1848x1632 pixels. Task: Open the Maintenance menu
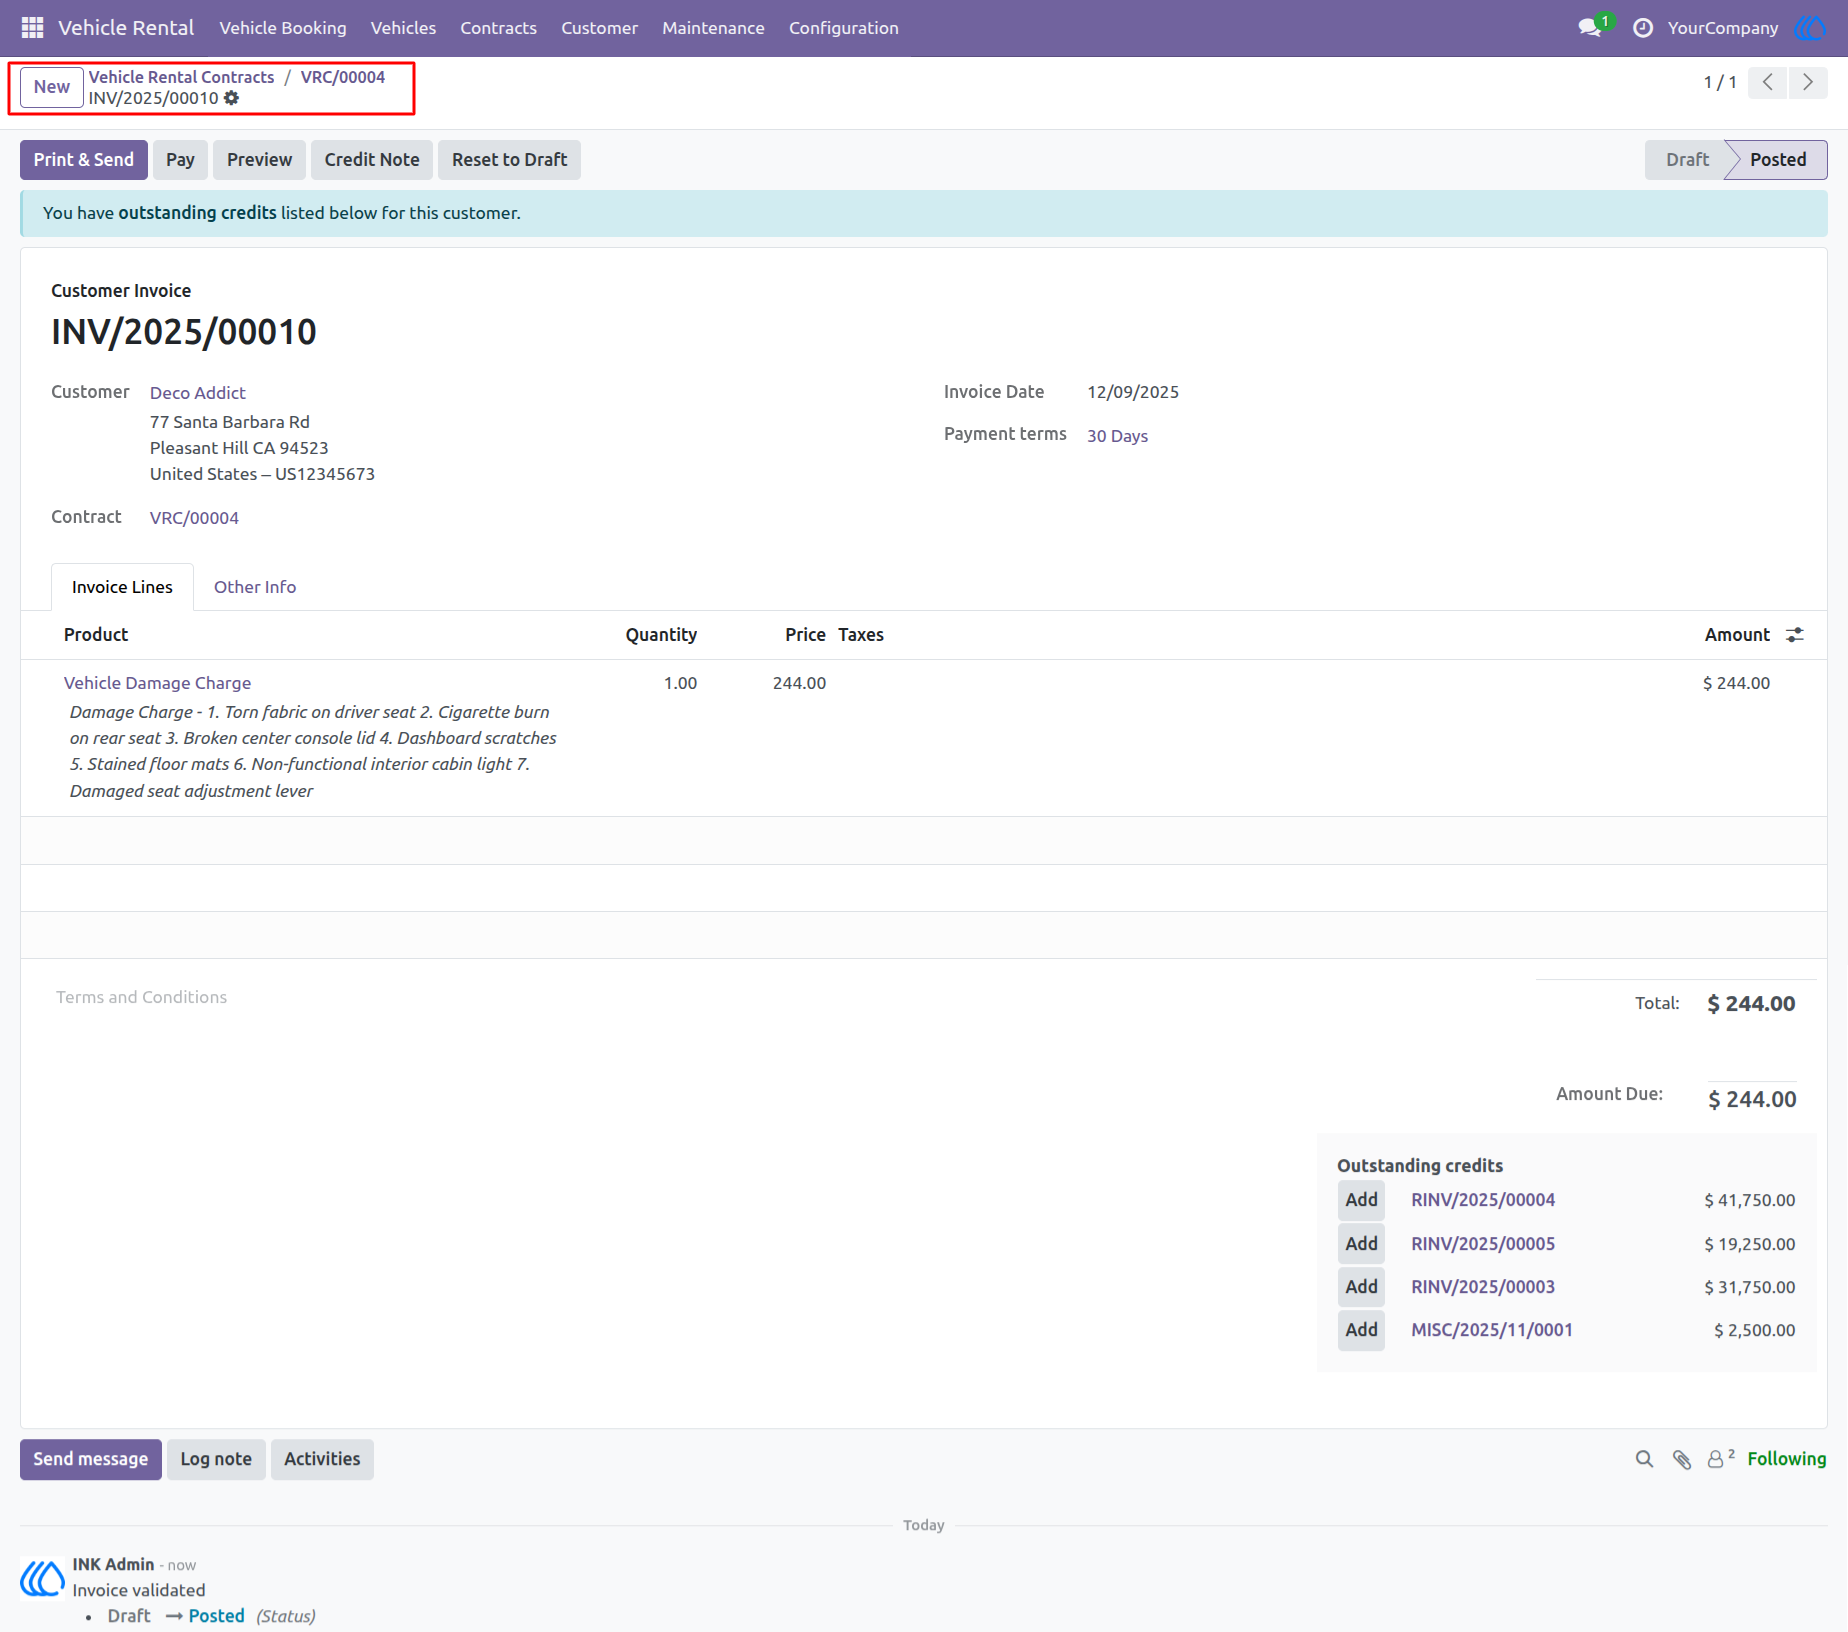[x=713, y=28]
